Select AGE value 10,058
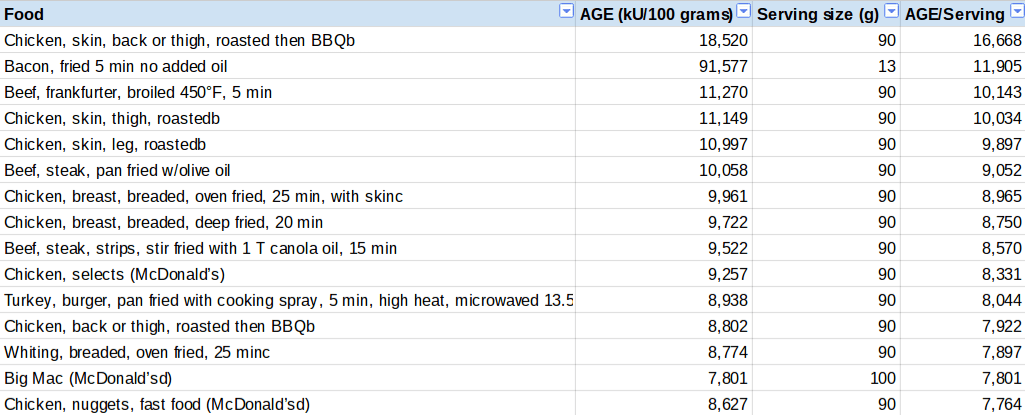The width and height of the screenshot is (1025, 415). coord(664,171)
